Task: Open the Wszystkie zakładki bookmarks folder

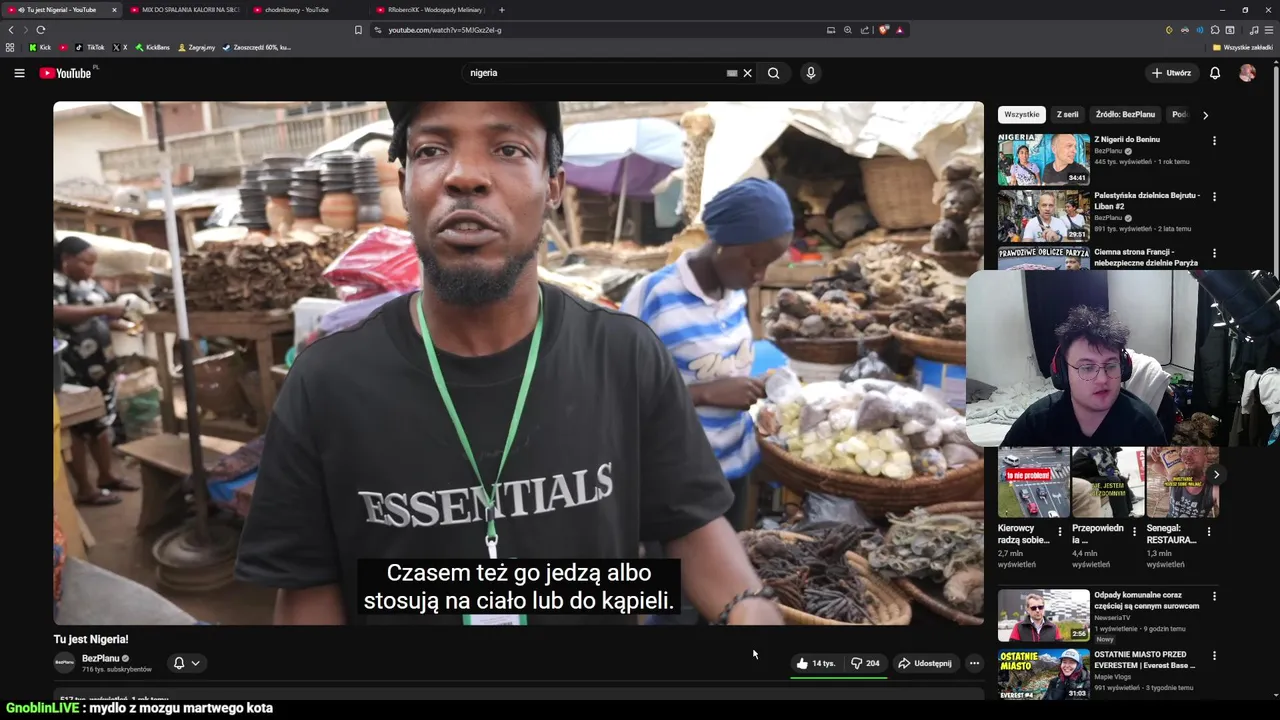Action: pos(1243,47)
